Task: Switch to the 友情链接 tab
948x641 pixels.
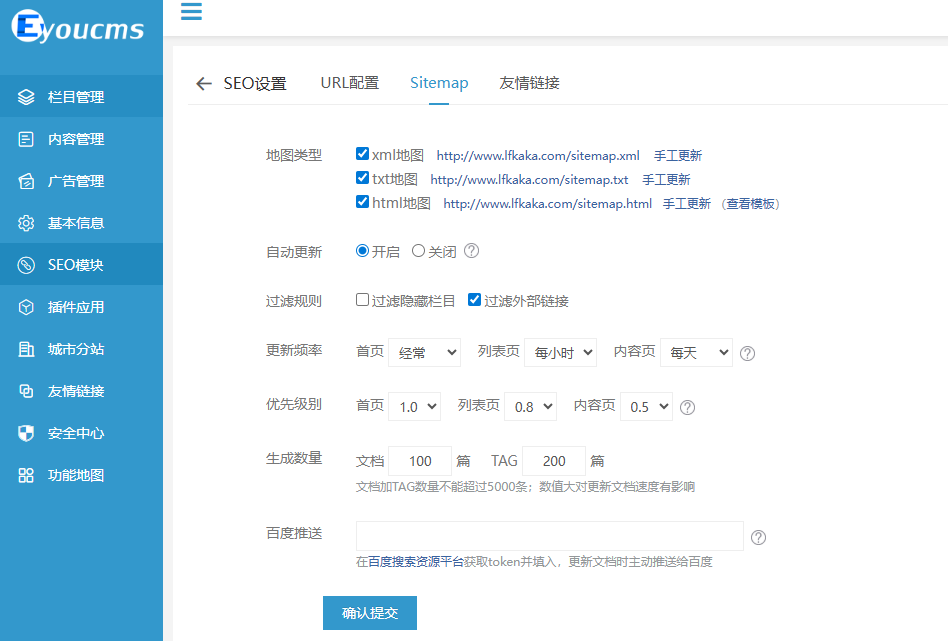Action: click(x=528, y=84)
